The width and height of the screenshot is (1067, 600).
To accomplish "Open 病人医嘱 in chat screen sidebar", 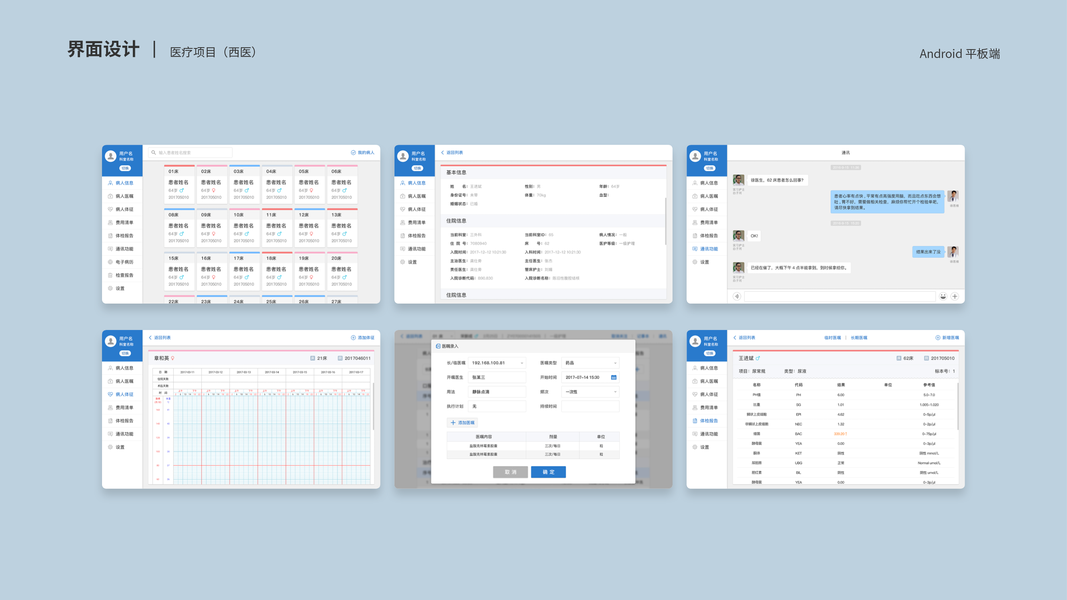I will [x=706, y=196].
